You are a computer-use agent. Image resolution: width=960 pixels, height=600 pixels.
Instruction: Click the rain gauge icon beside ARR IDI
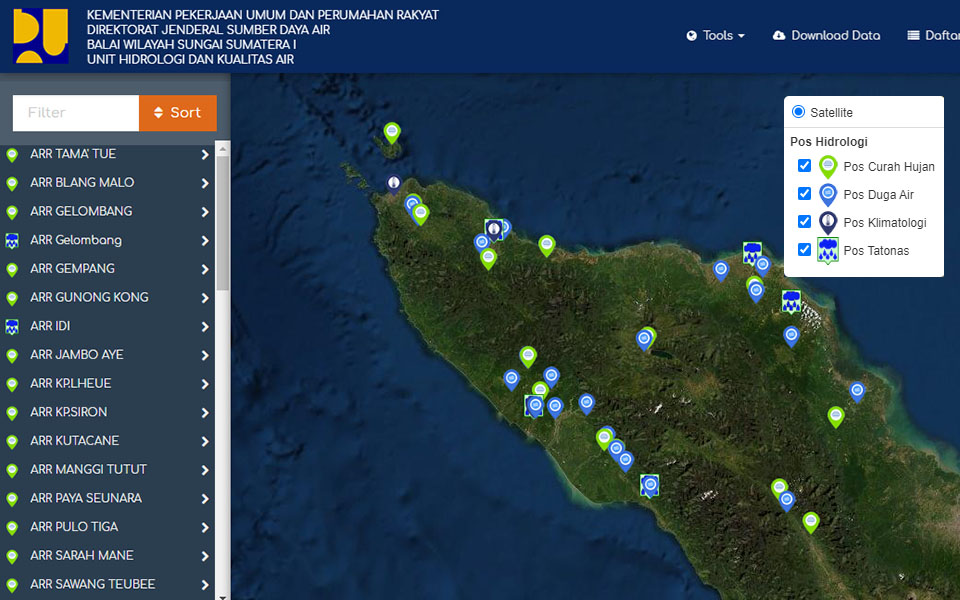pos(12,327)
